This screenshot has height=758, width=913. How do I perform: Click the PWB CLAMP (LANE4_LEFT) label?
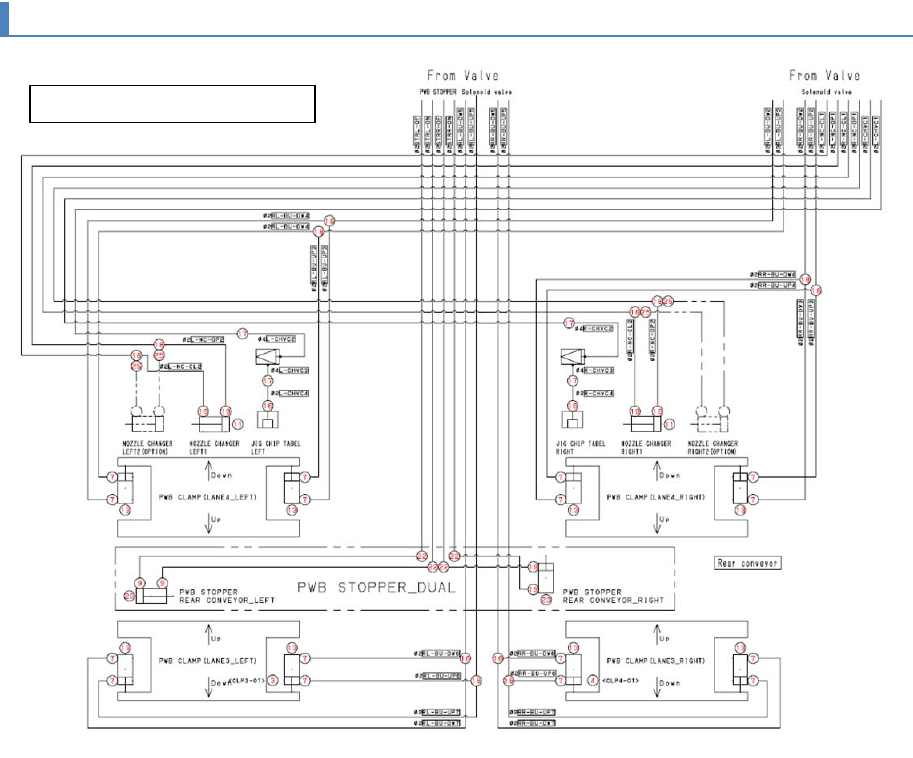207,497
